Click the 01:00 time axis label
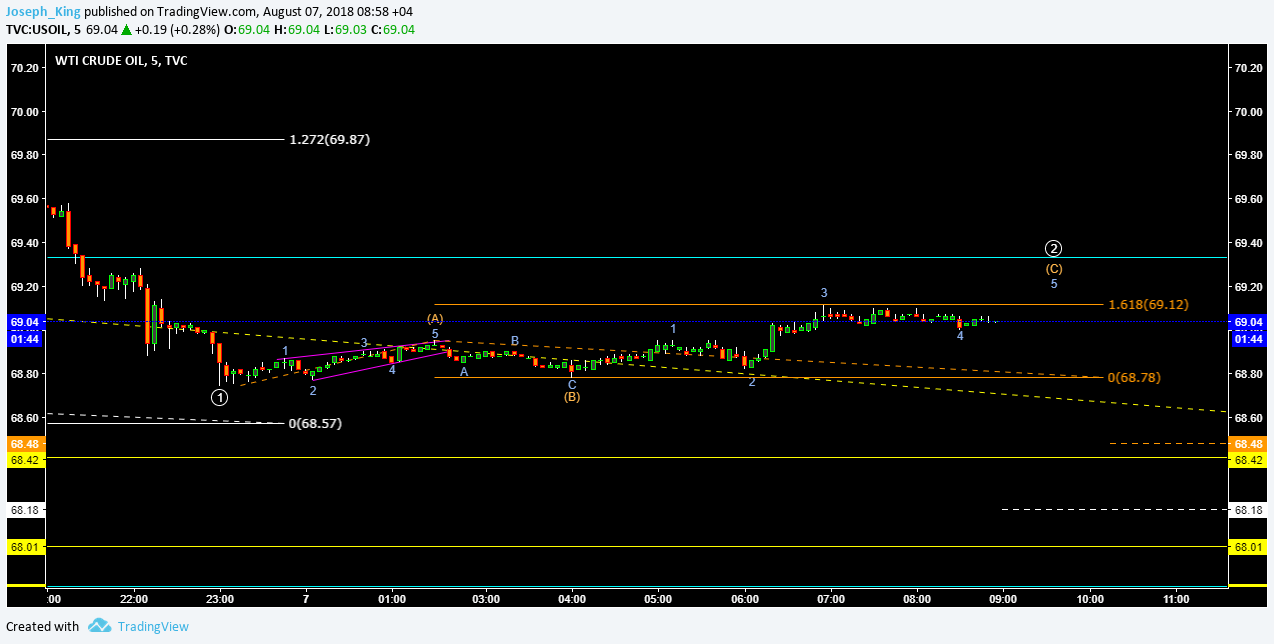The image size is (1274, 644). point(392,599)
